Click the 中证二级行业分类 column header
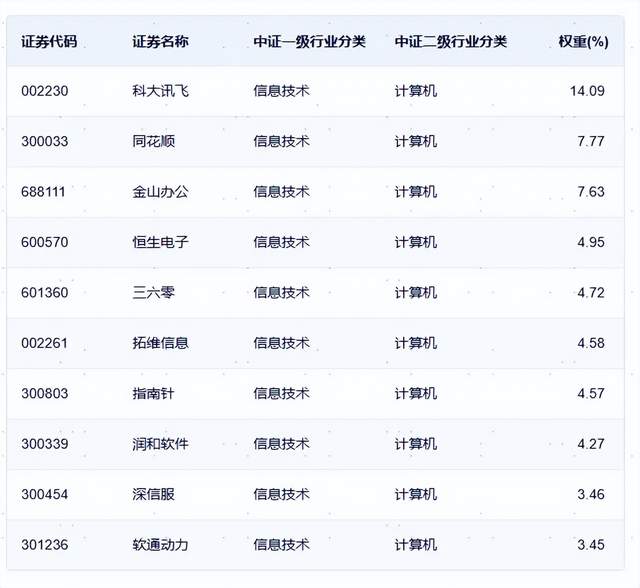This screenshot has height=588, width=640. pyautogui.click(x=450, y=42)
